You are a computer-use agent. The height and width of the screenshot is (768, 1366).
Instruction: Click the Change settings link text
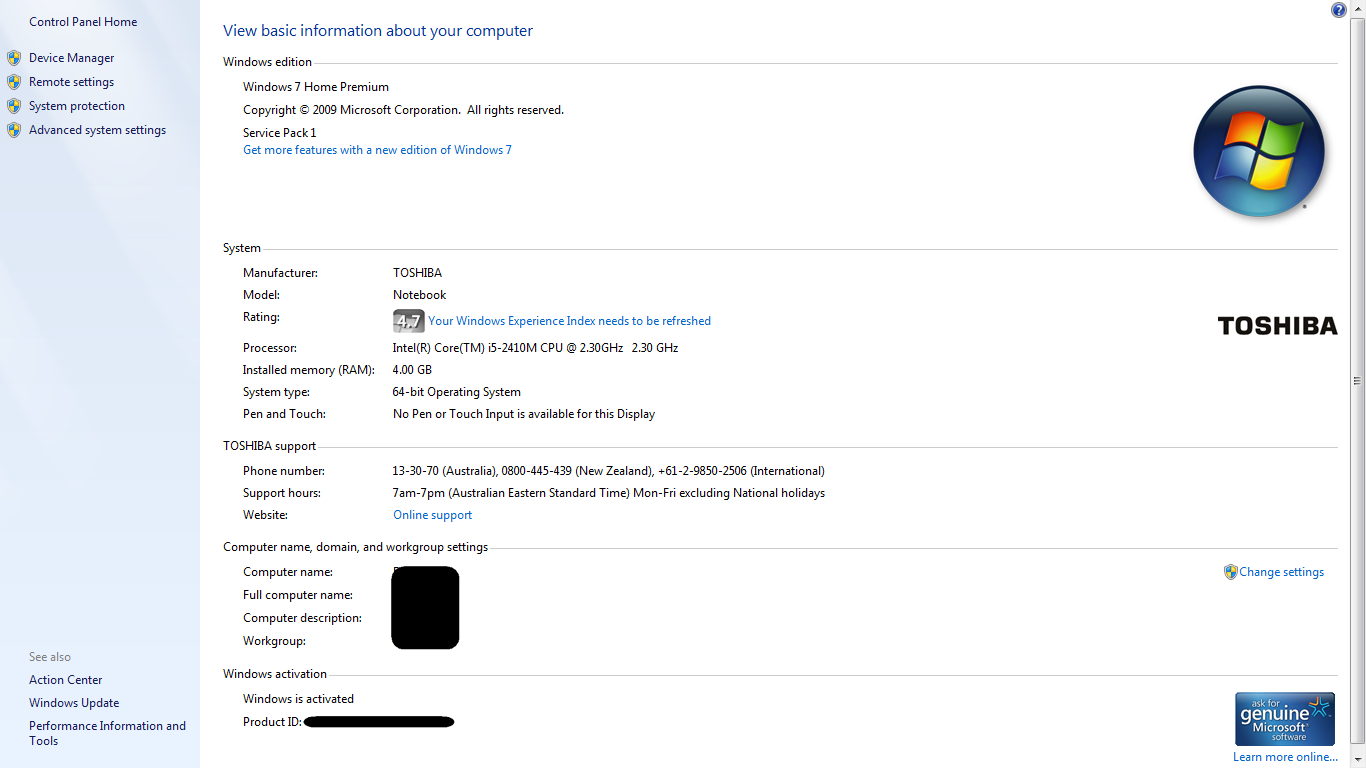[x=1282, y=572]
